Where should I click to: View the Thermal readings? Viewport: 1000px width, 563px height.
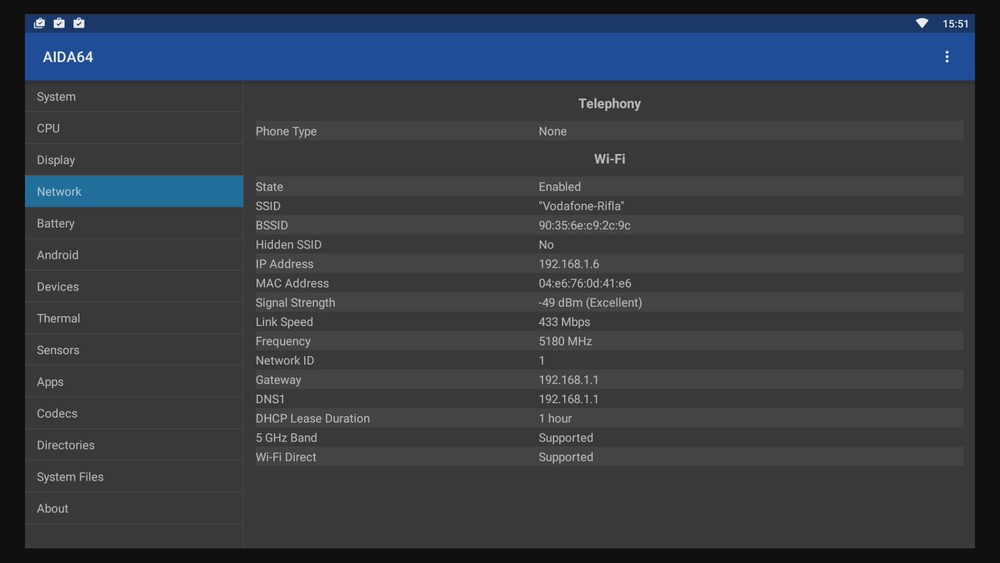134,318
